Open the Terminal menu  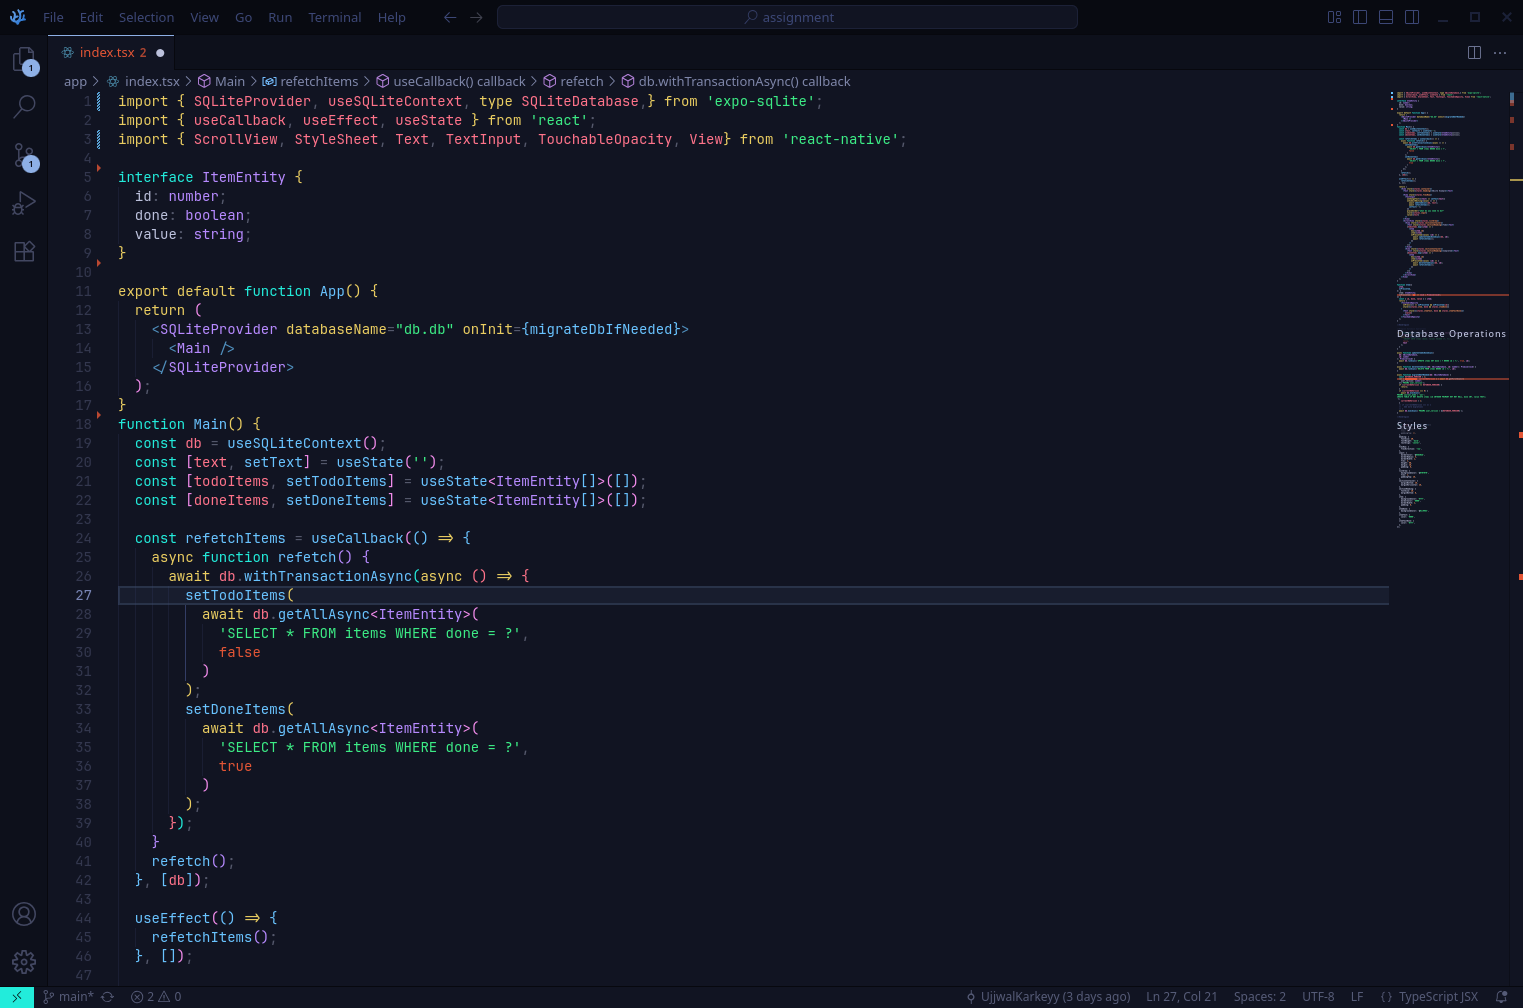pos(334,17)
